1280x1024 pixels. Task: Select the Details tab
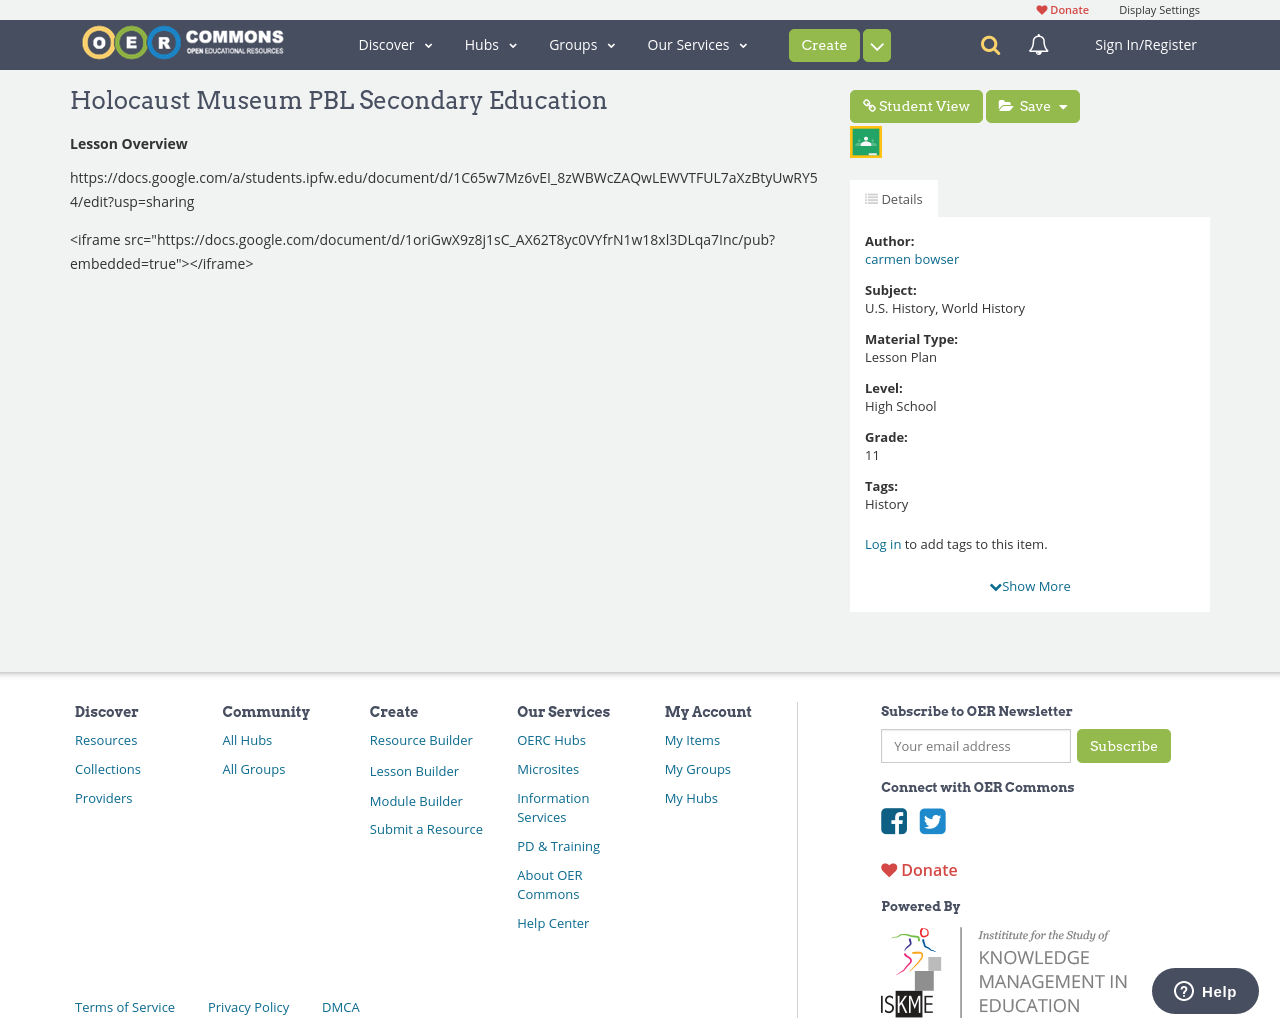click(x=894, y=197)
